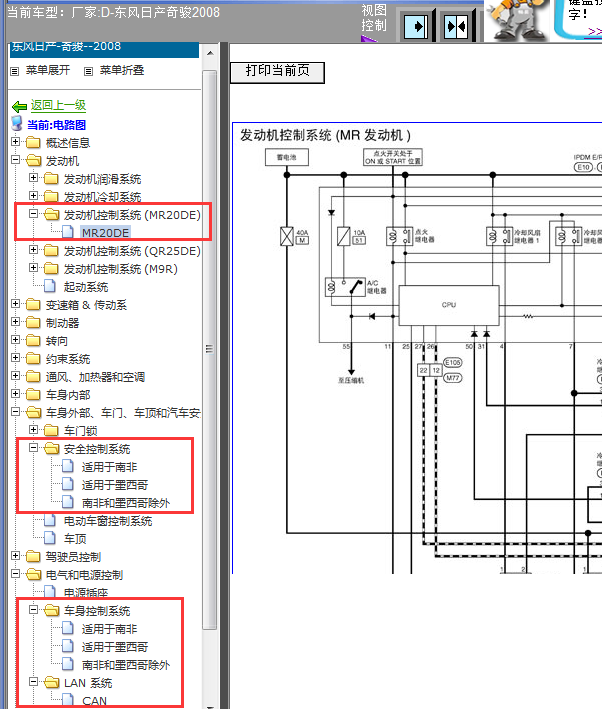
Task: Collapse the 电气和电源控制 node
Action: pos(15,574)
